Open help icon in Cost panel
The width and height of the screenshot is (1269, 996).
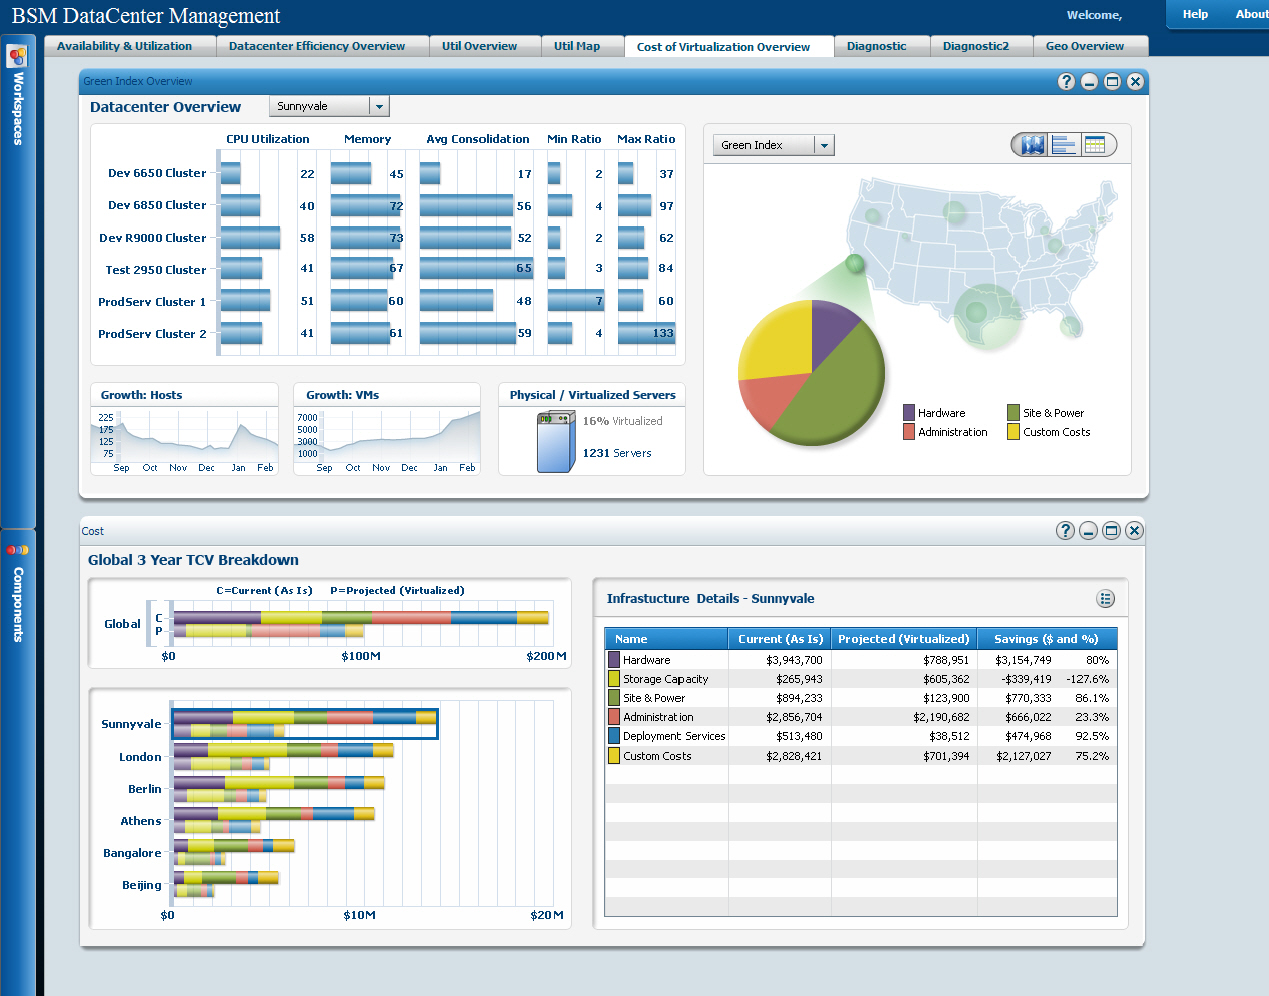point(1065,531)
